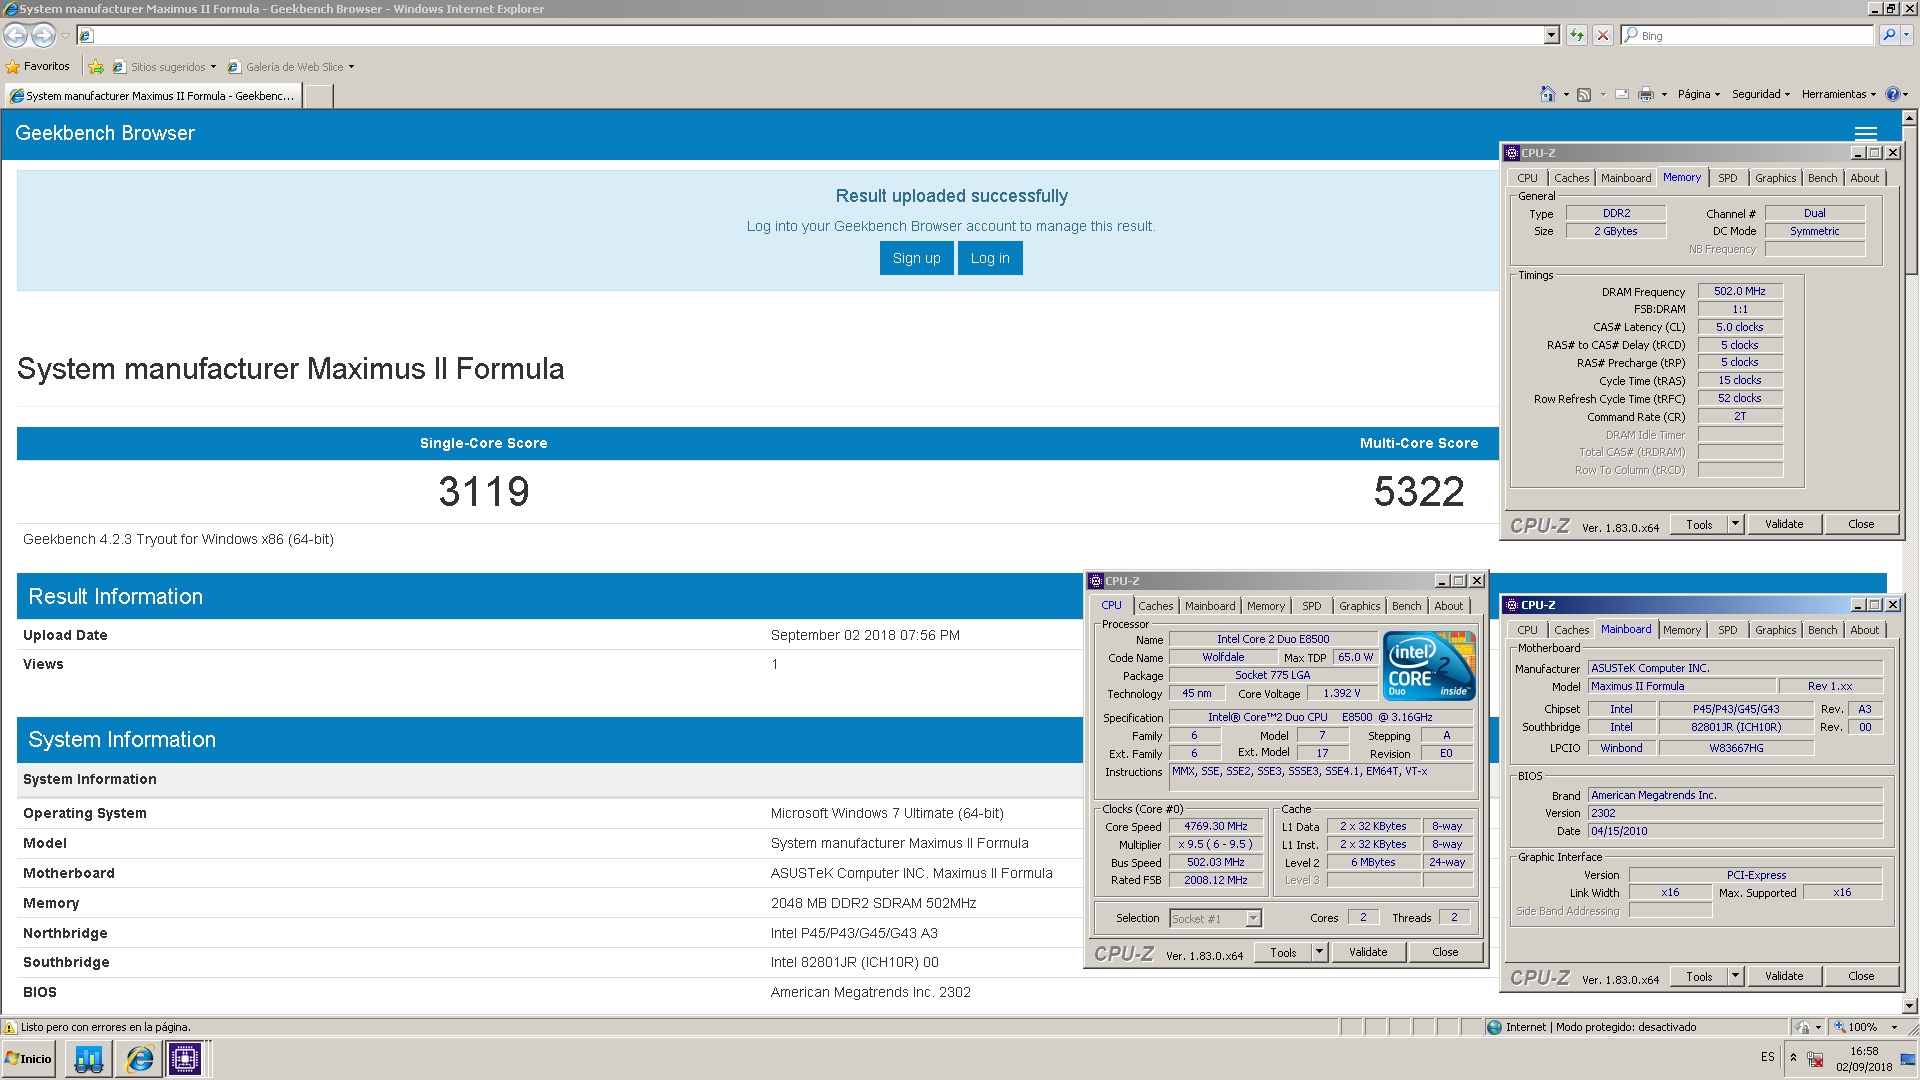1920x1080 pixels.
Task: Click the CPU-Z taskbar icon
Action: click(185, 1058)
